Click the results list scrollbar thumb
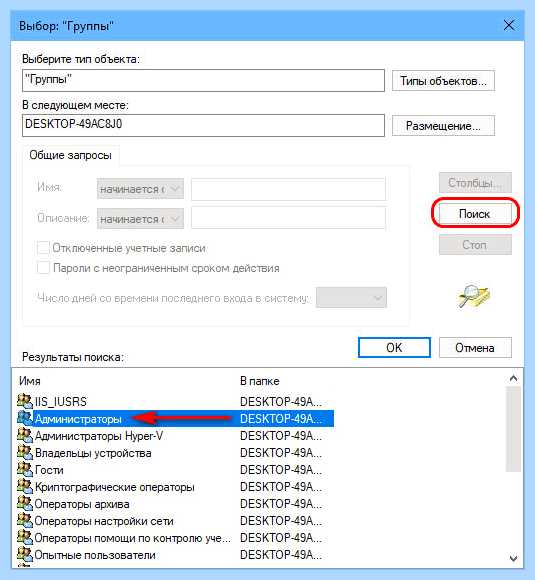 [x=513, y=429]
